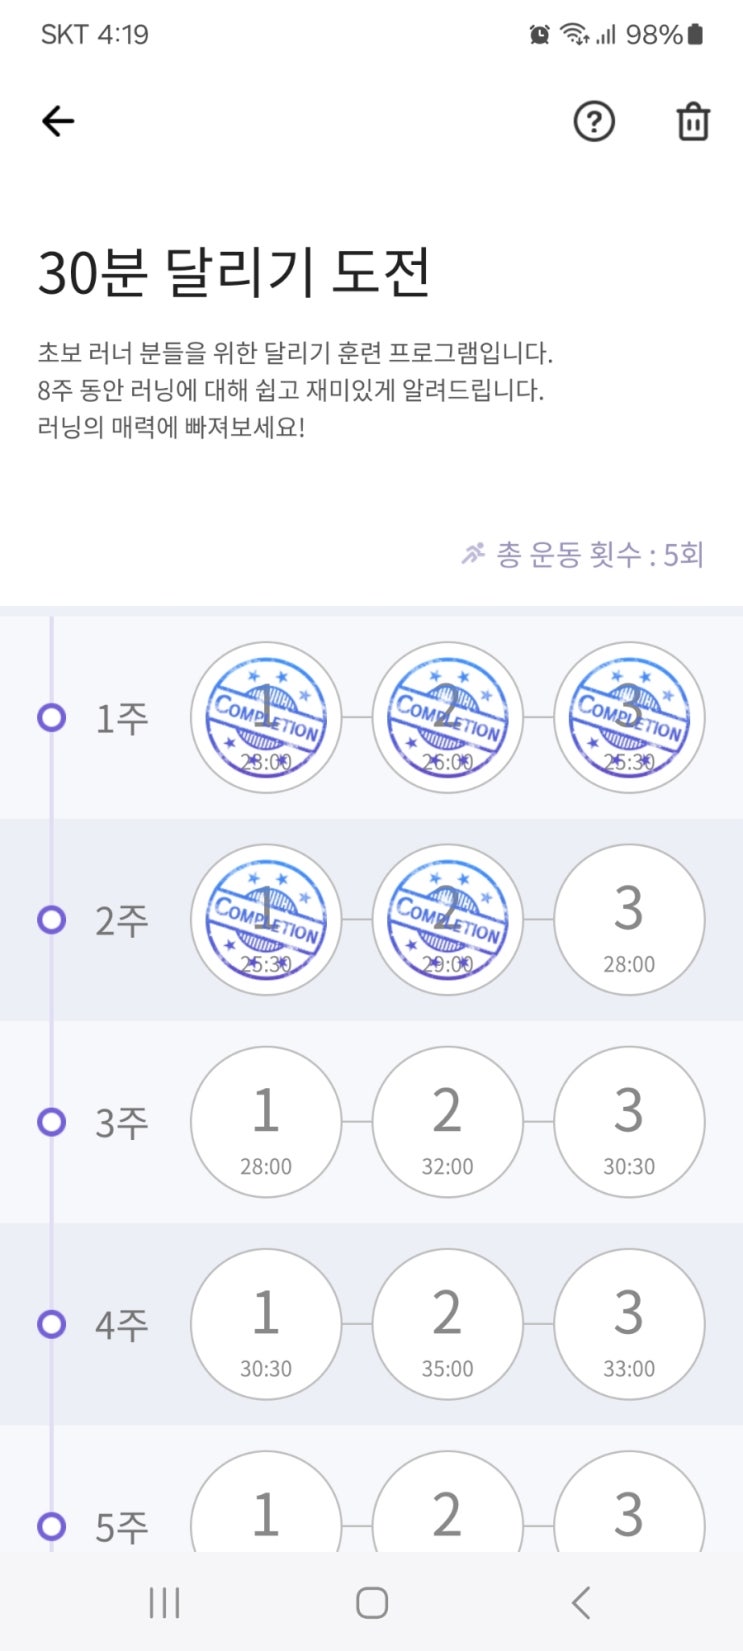
Task: Tap the 3주 timeline marker dot
Action: tap(51, 1122)
